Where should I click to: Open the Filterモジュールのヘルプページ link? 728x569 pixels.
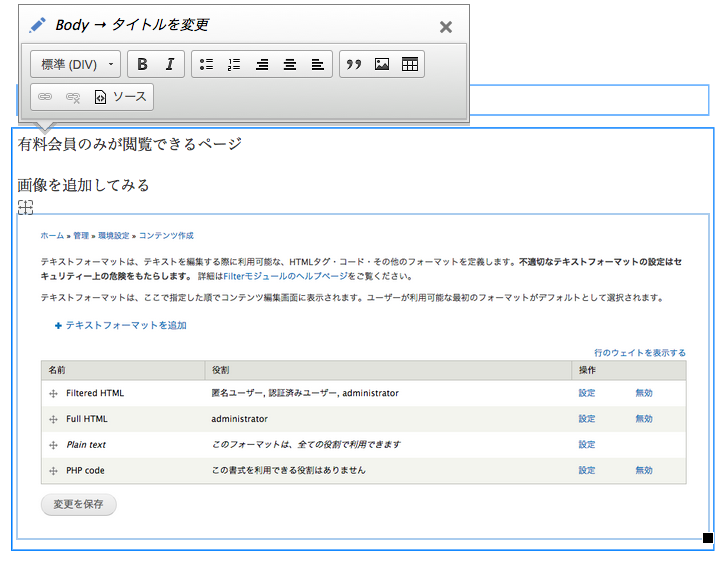click(286, 276)
